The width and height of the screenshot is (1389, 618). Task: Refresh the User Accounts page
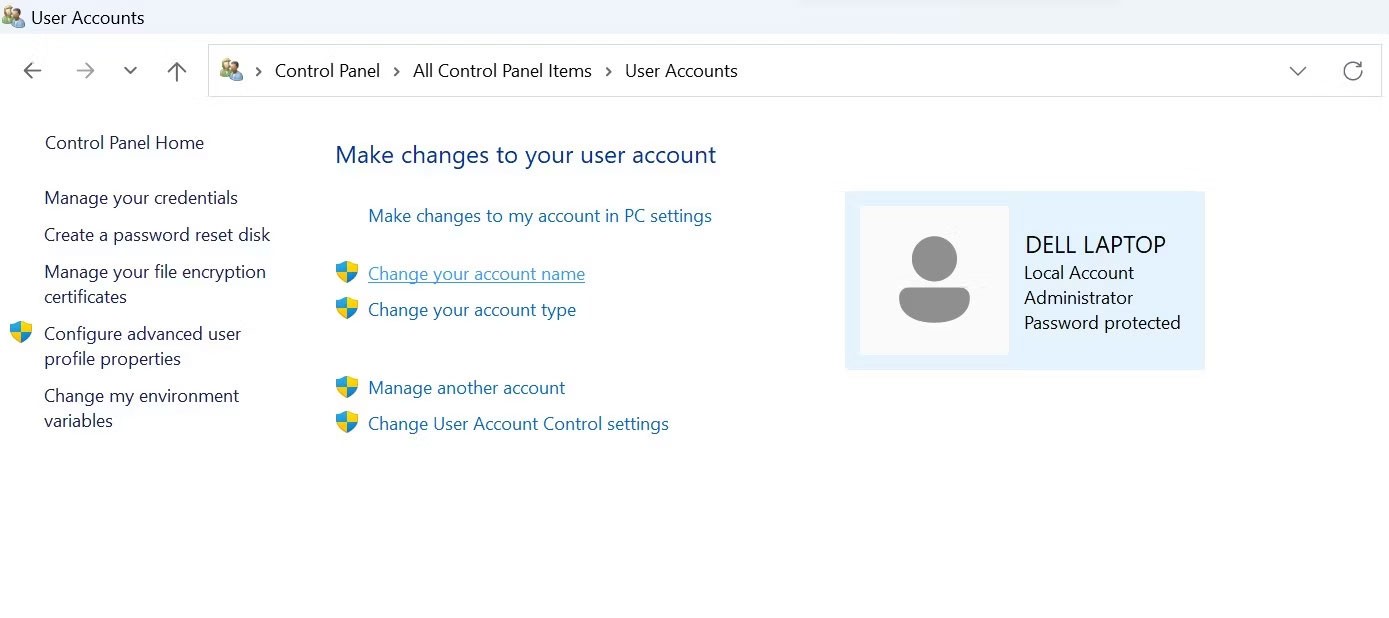pos(1352,71)
